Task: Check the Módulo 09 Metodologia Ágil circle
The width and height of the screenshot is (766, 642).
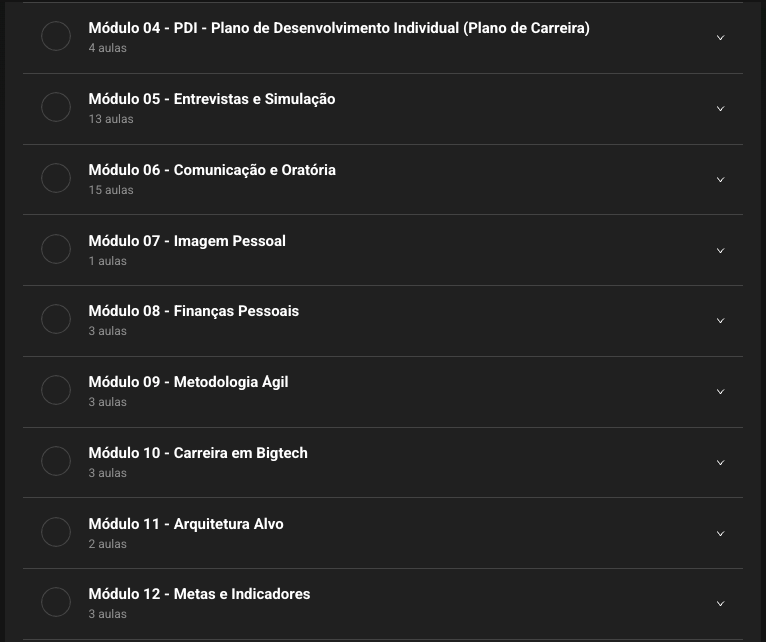Action: tap(56, 390)
